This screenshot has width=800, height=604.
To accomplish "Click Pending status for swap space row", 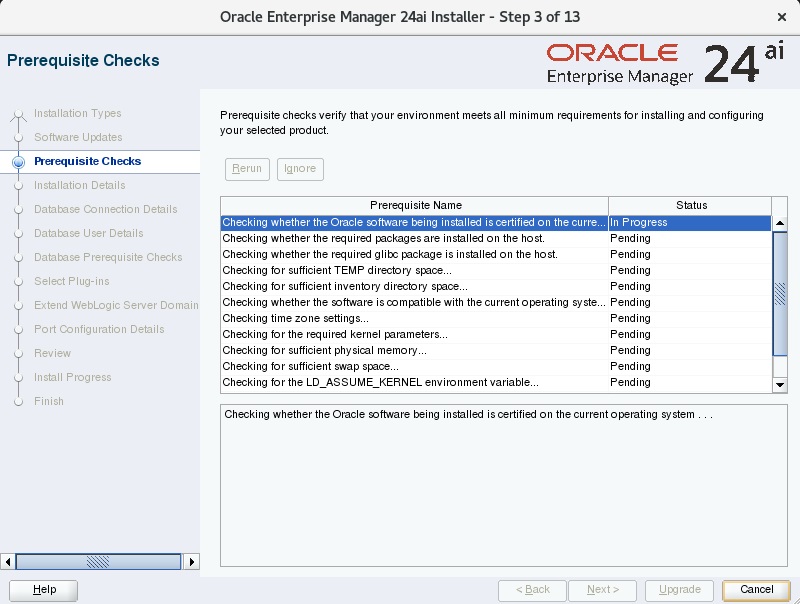I will pyautogui.click(x=690, y=366).
